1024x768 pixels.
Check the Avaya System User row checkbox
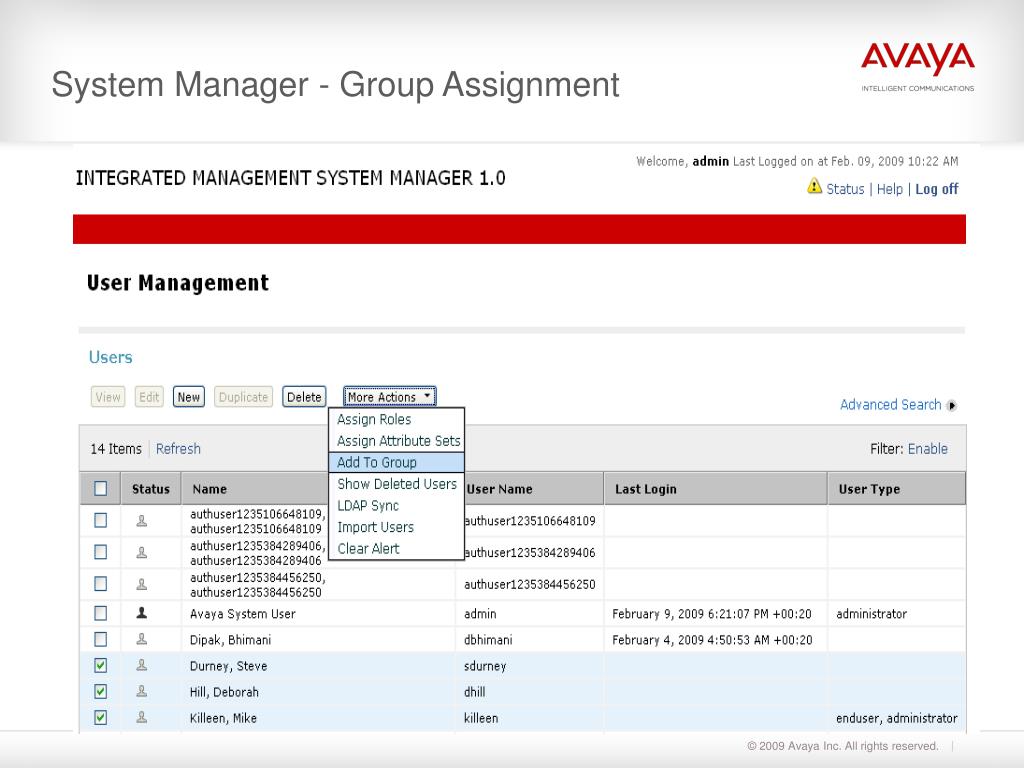[101, 613]
